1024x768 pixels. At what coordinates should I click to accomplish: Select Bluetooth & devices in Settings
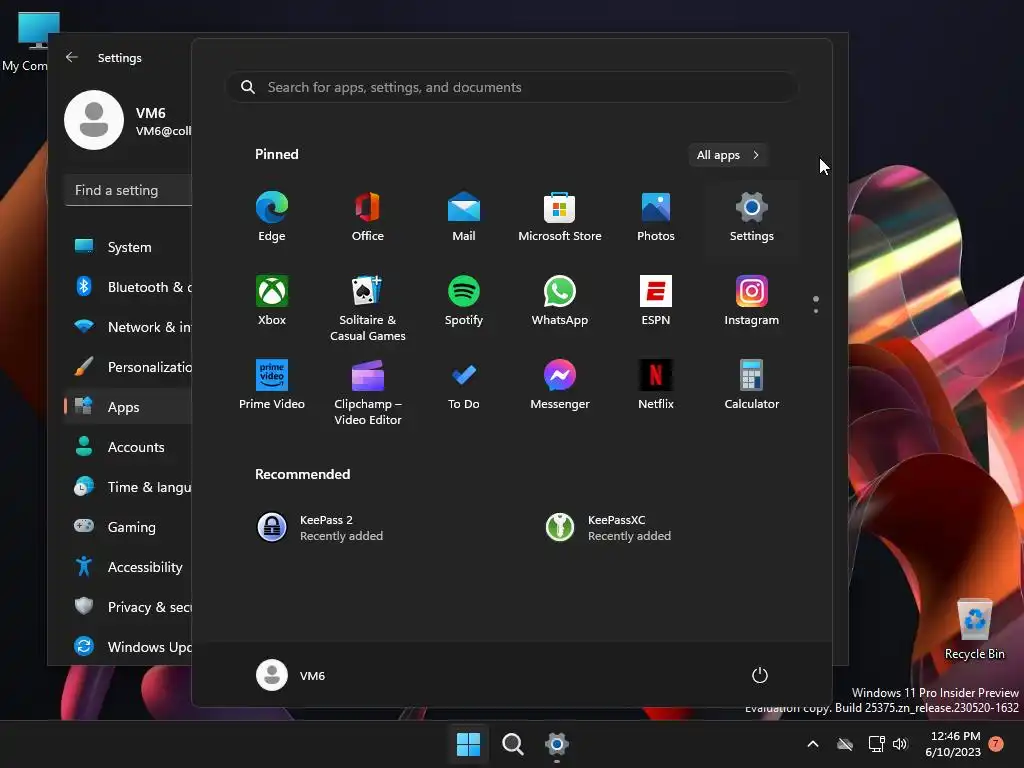(x=129, y=287)
